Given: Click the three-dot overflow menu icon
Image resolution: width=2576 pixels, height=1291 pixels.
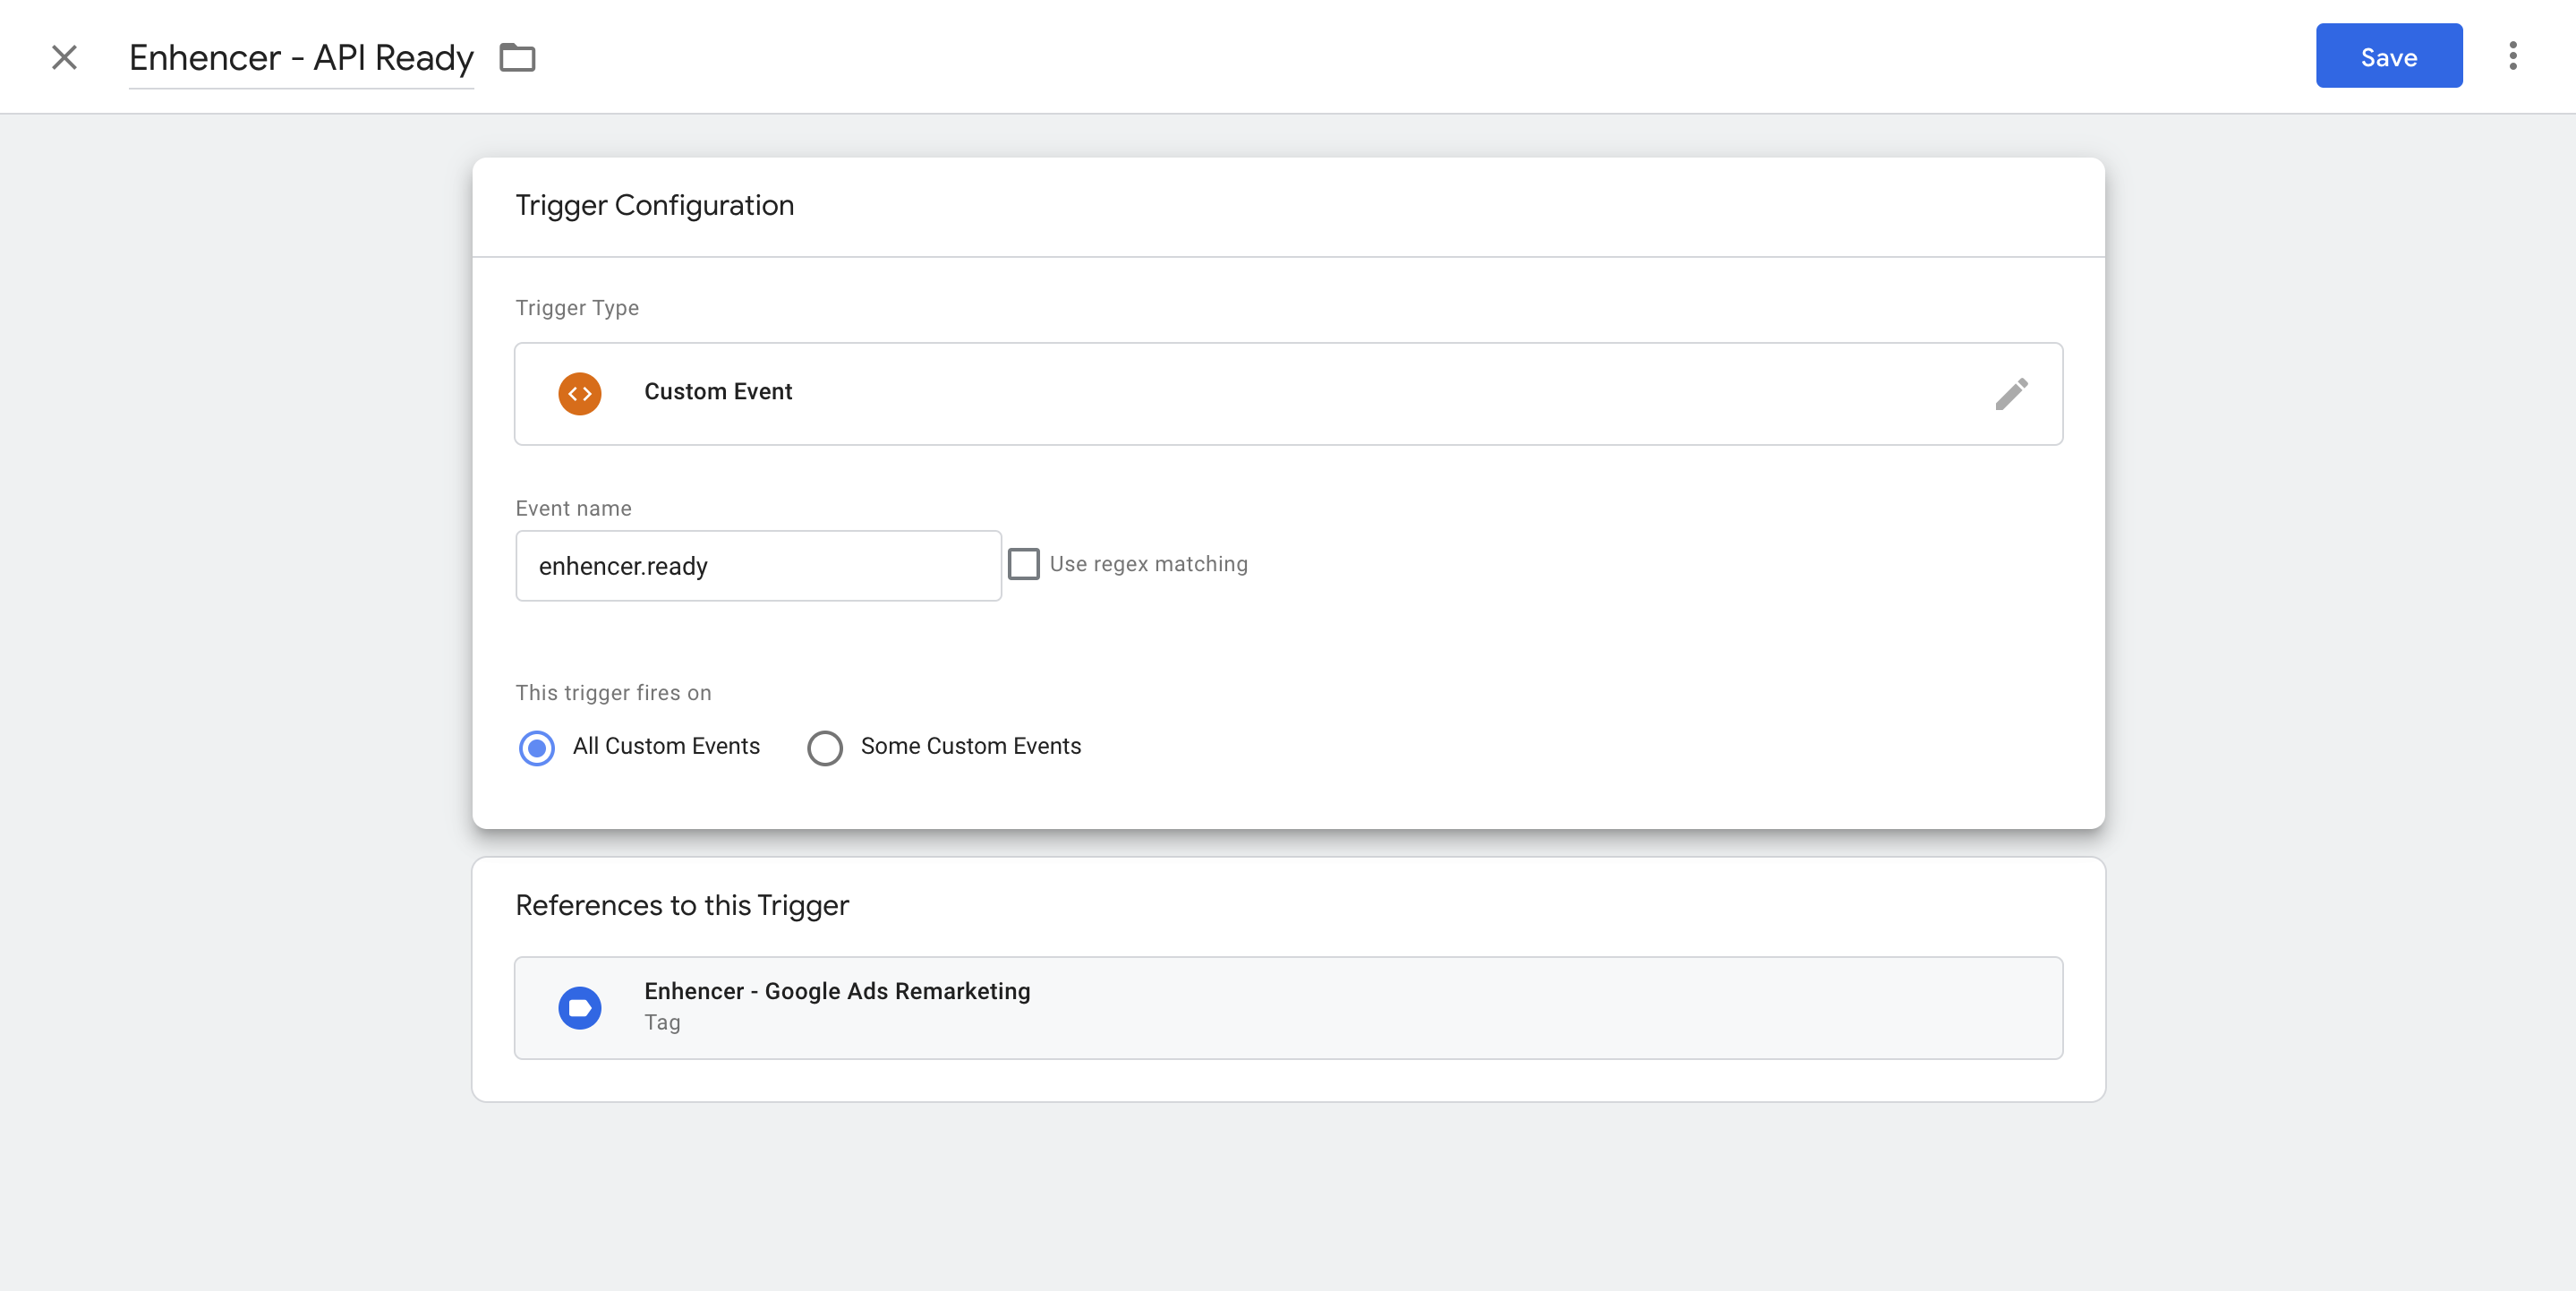Looking at the screenshot, I should pyautogui.click(x=2513, y=56).
